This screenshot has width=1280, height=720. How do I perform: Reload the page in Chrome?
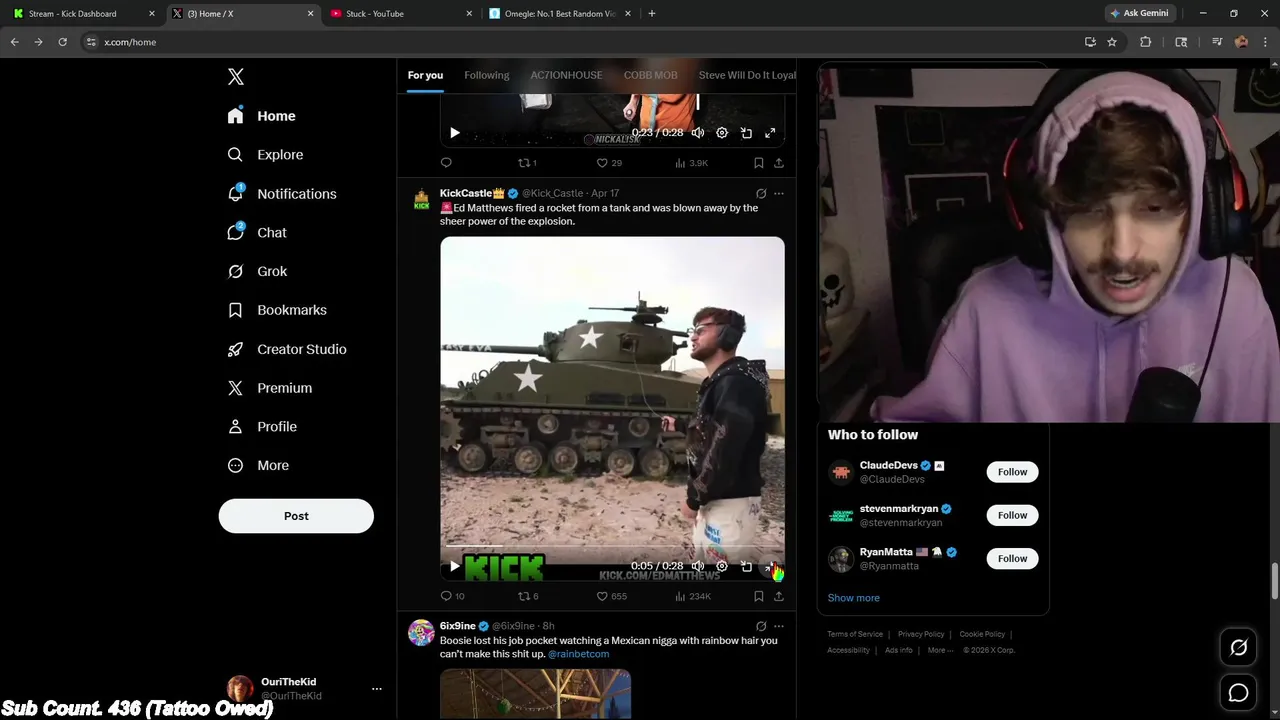(x=62, y=42)
